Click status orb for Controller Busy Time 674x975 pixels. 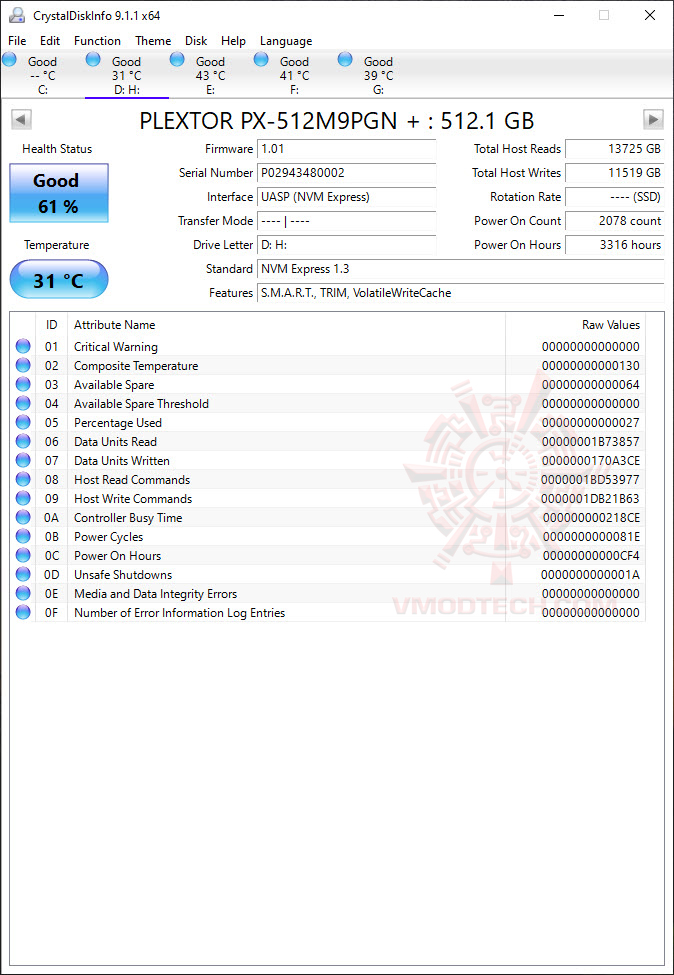click(23, 517)
